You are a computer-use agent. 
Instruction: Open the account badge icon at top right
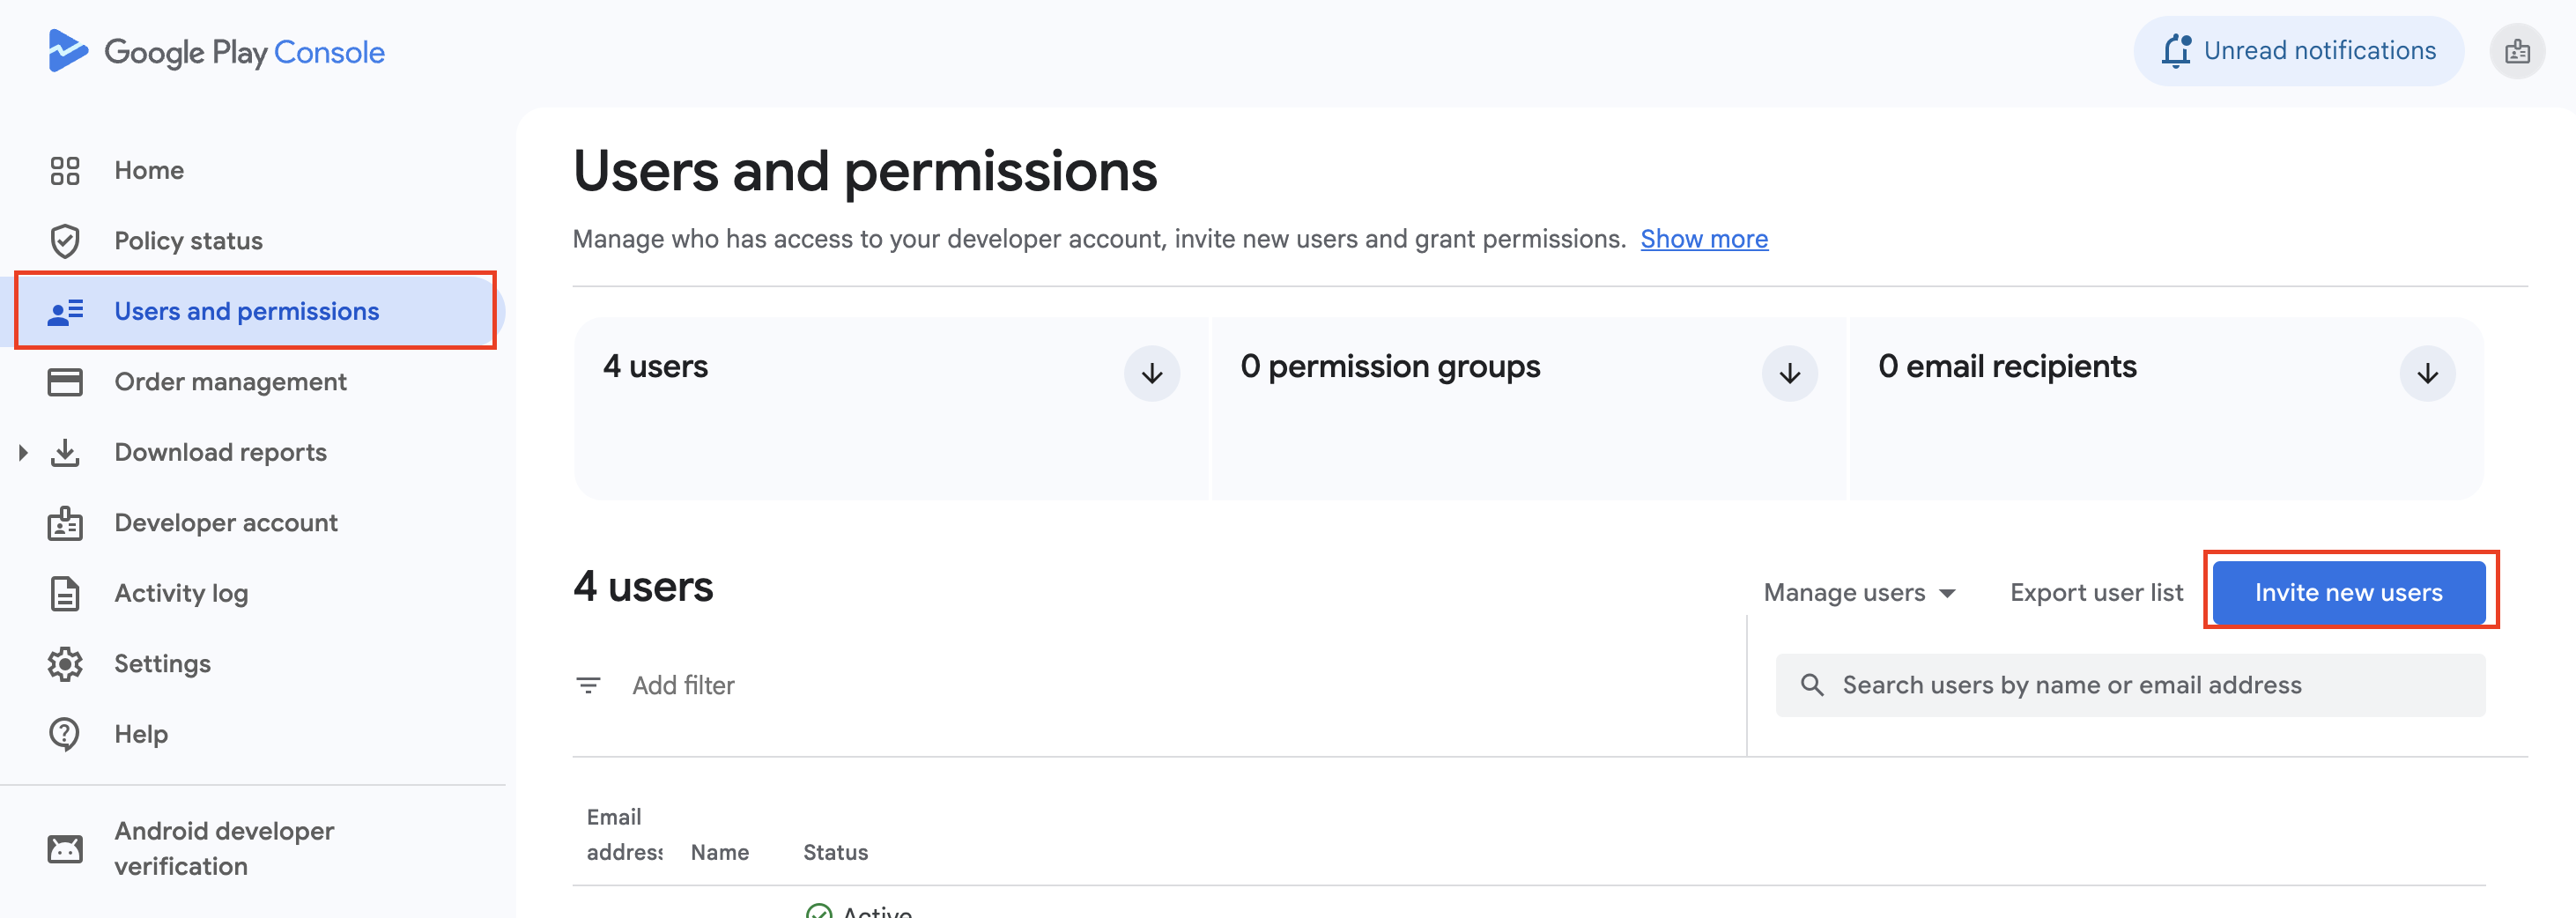tap(2517, 51)
